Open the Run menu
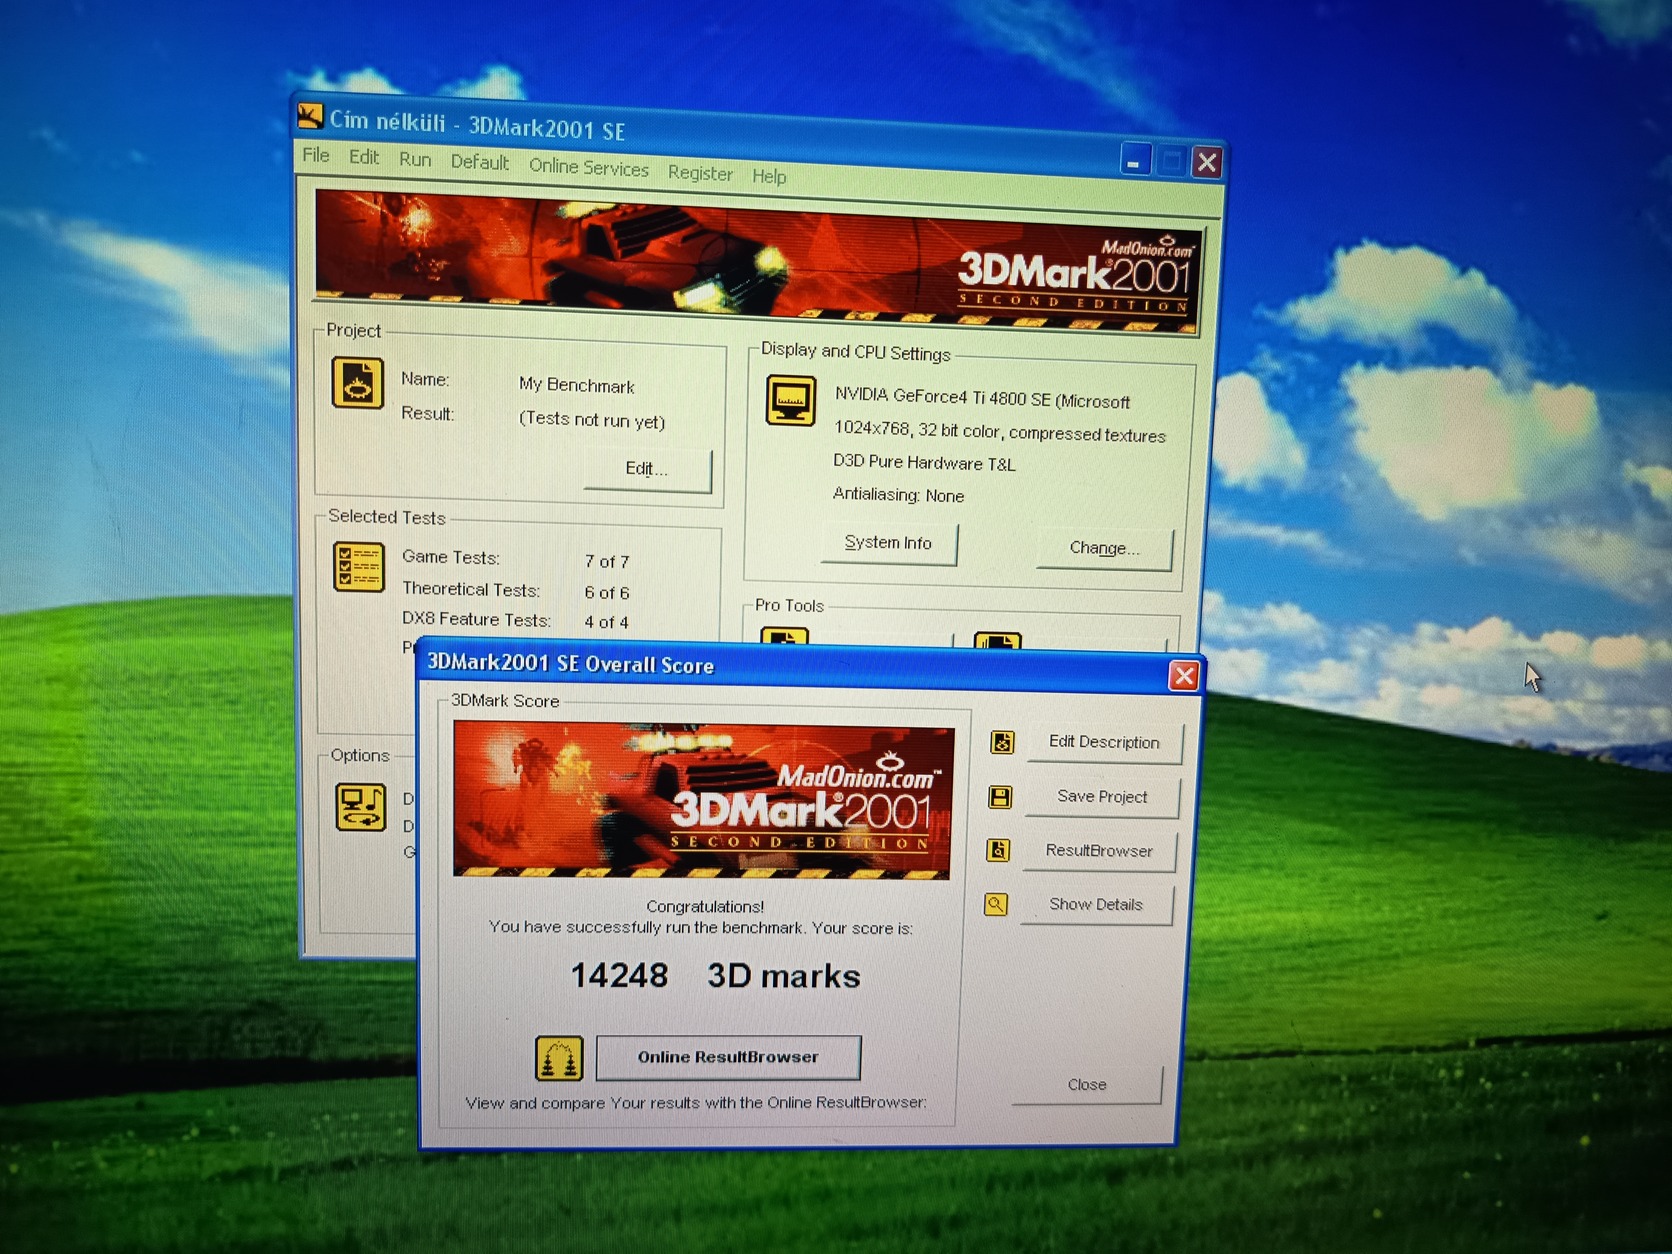 tap(415, 160)
